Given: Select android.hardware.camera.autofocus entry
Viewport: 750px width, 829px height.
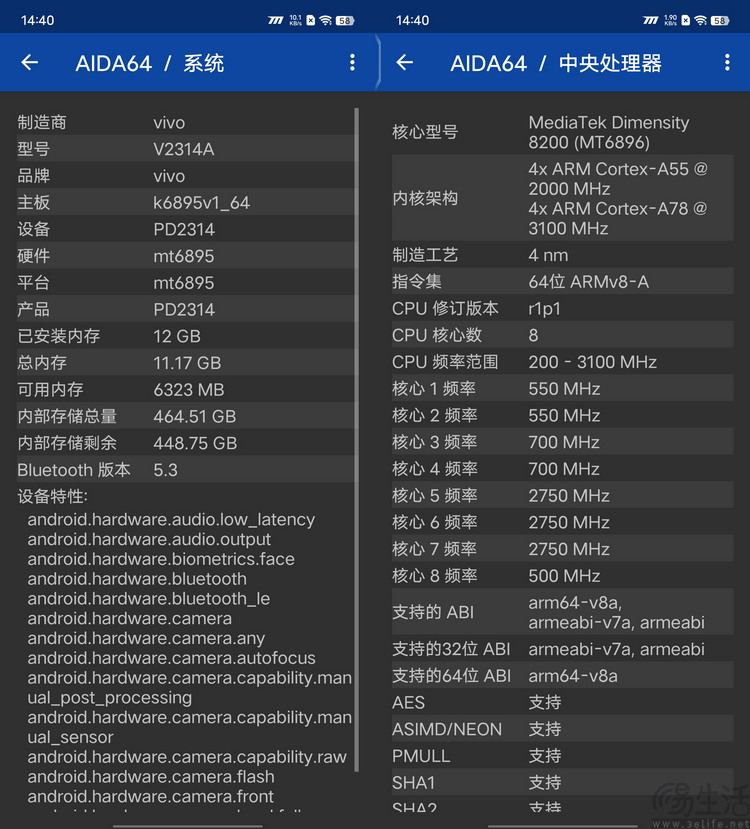Looking at the screenshot, I should (171, 658).
